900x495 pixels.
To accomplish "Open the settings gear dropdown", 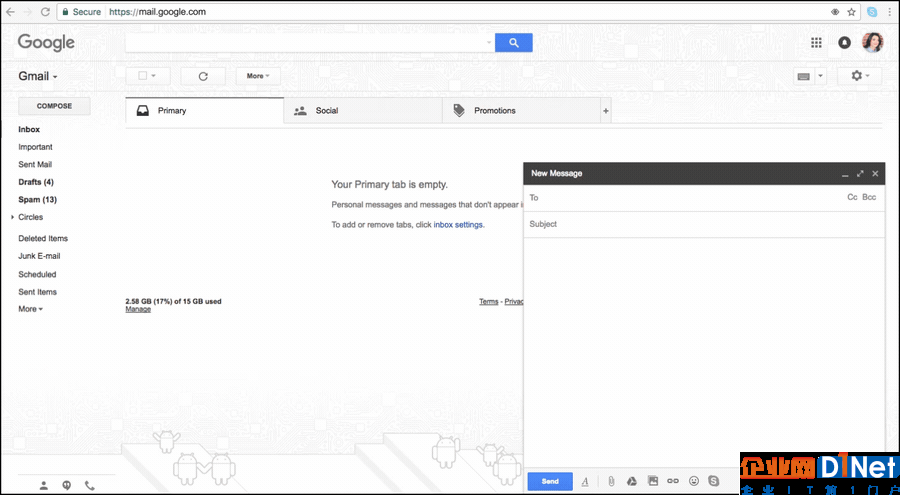I will 859,76.
